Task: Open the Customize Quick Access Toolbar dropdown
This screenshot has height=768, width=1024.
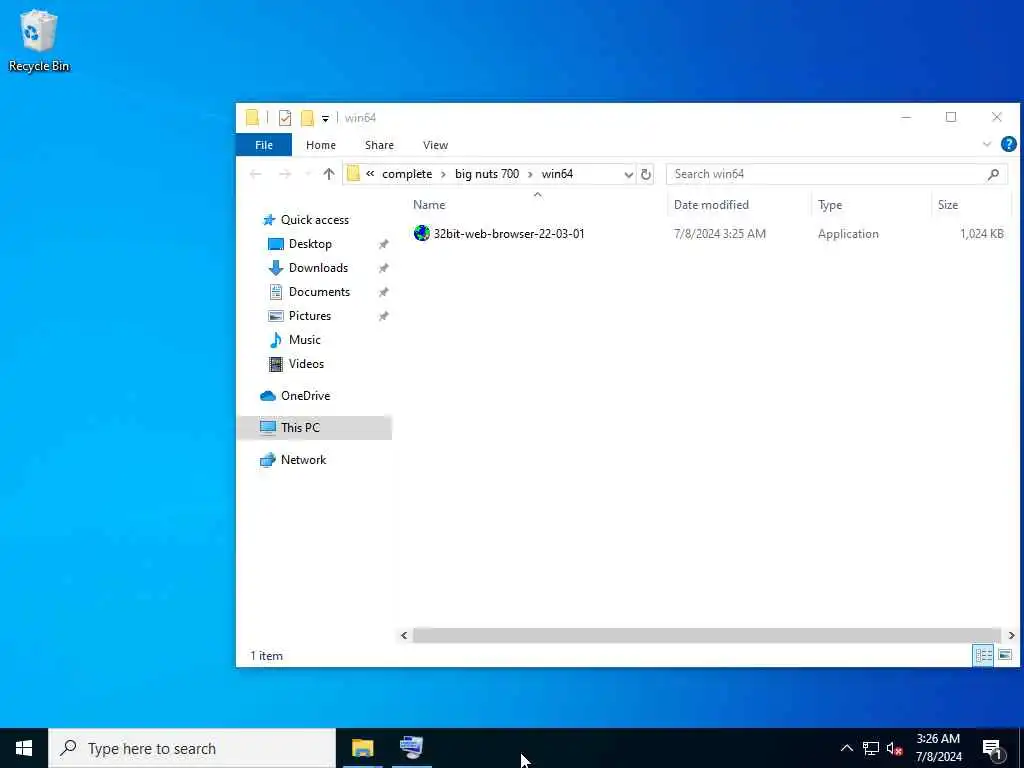Action: (325, 119)
